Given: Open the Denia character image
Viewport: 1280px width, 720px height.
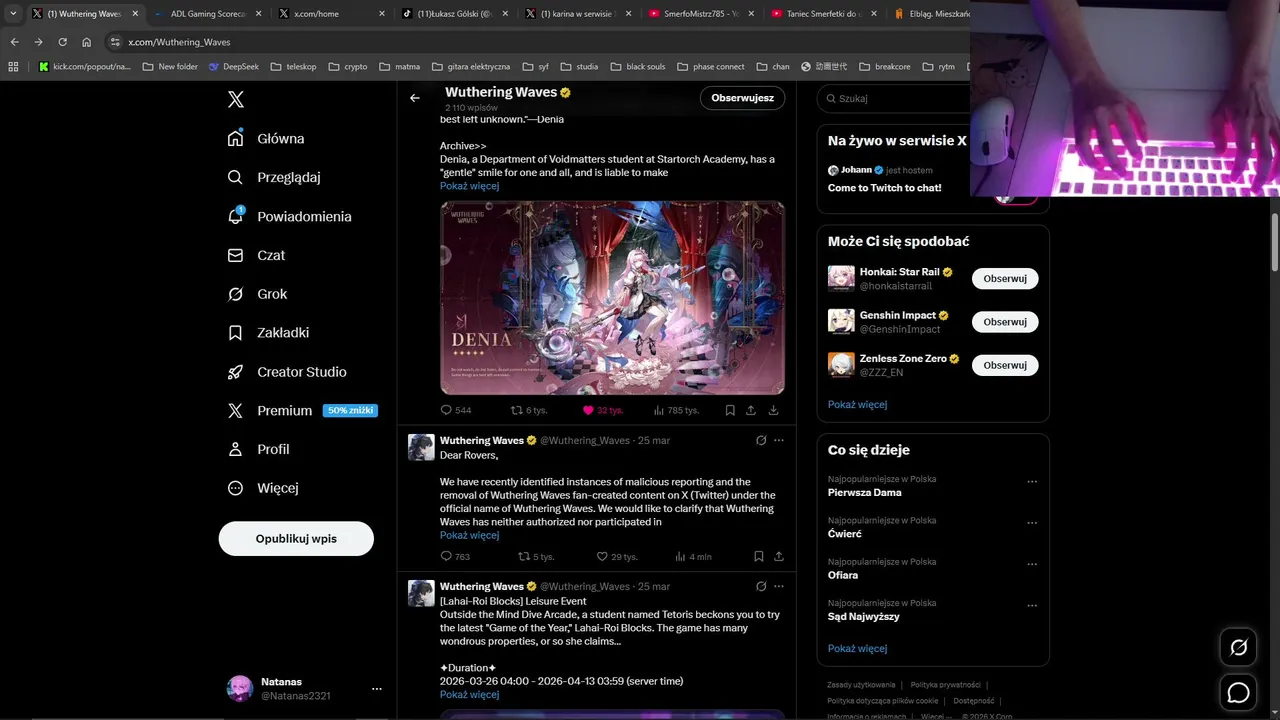Looking at the screenshot, I should coord(612,298).
